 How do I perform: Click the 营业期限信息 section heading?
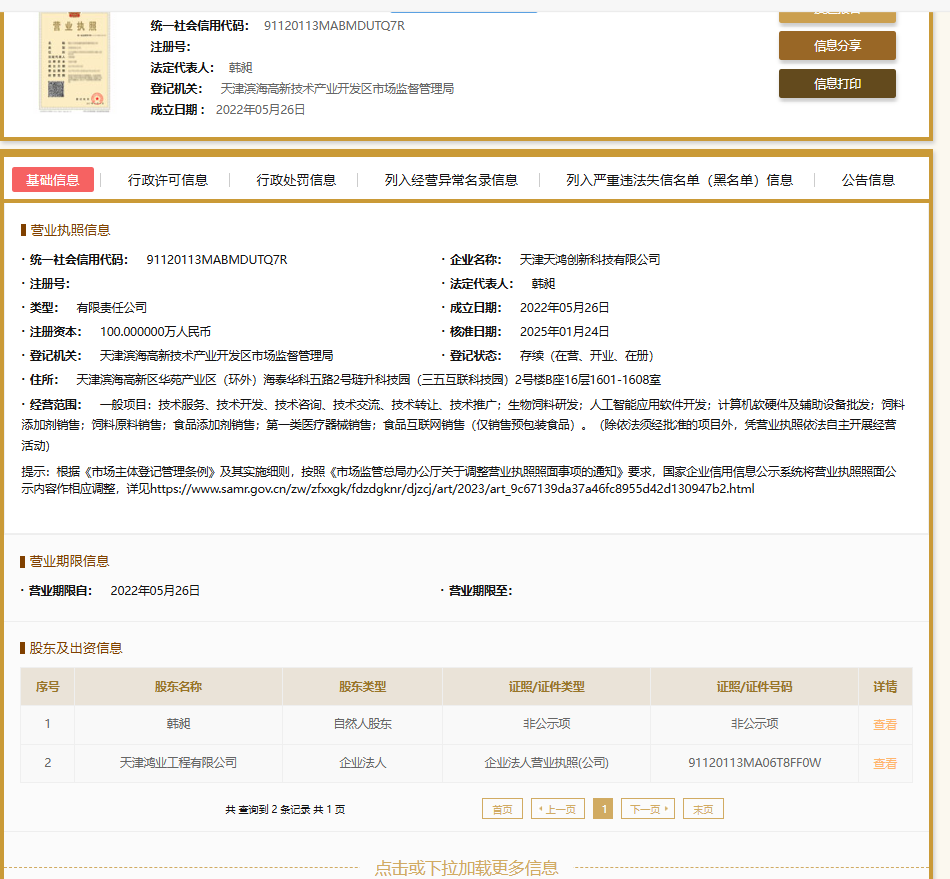point(70,562)
